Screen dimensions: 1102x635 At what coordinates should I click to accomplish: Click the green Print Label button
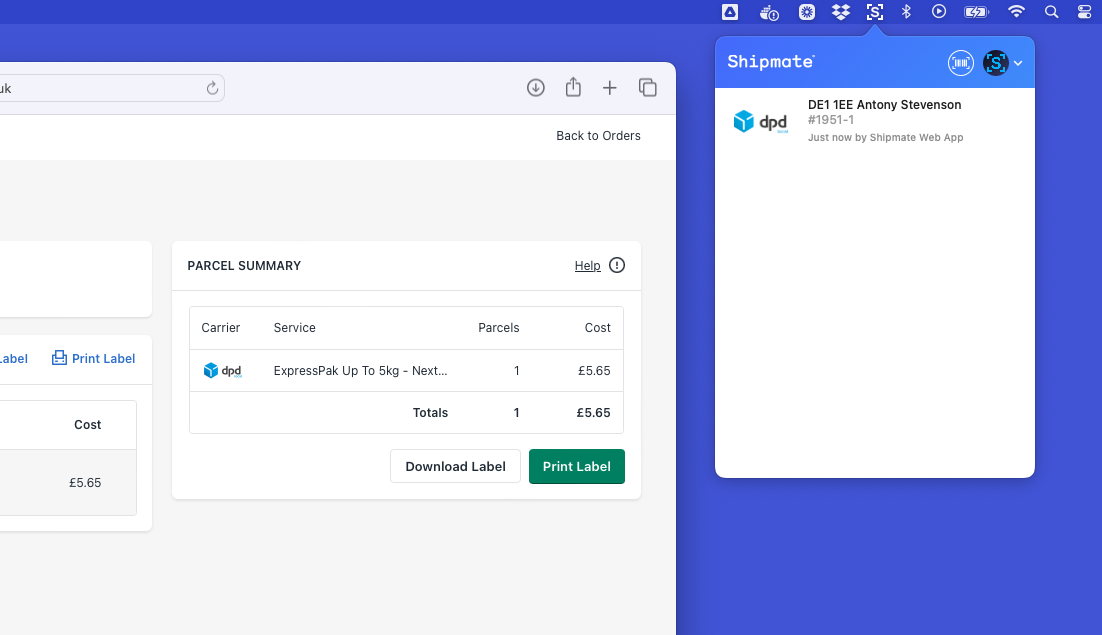click(x=576, y=466)
